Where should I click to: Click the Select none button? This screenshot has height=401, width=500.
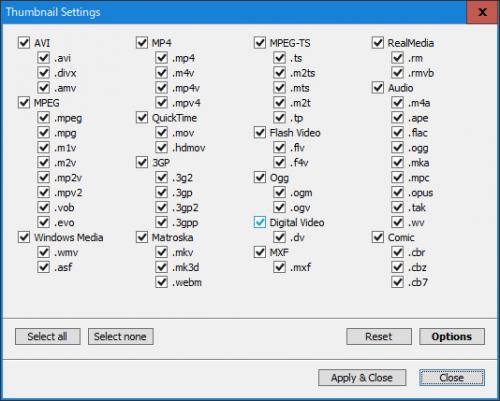coord(121,337)
